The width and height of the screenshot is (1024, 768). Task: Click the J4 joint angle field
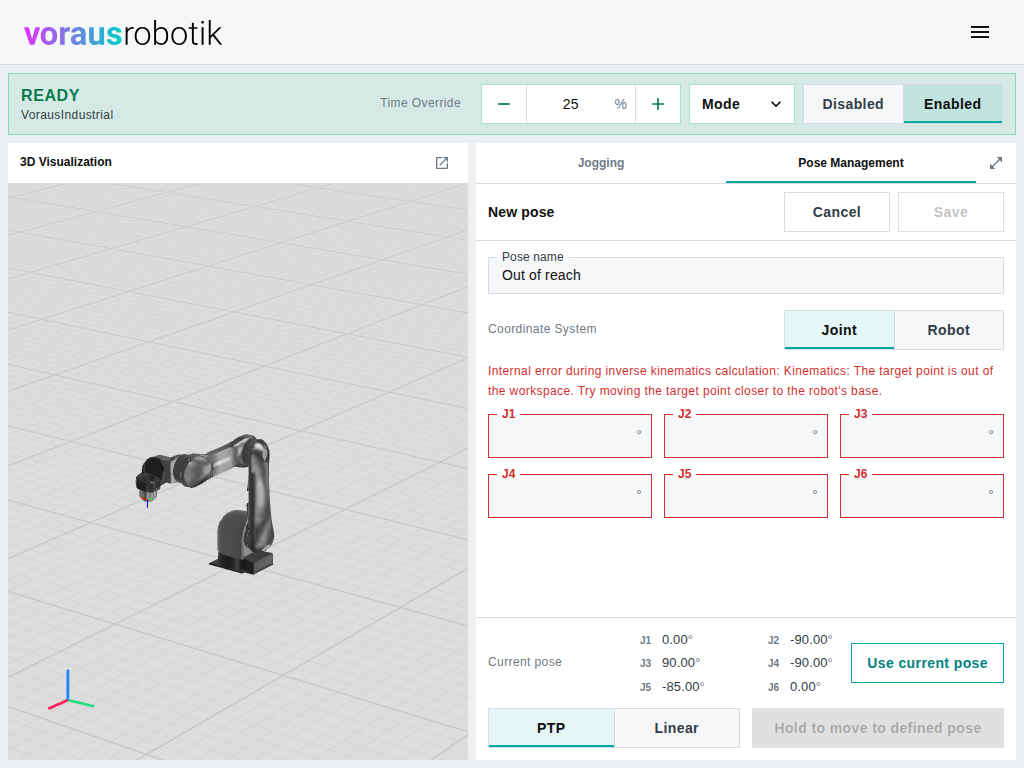point(569,496)
